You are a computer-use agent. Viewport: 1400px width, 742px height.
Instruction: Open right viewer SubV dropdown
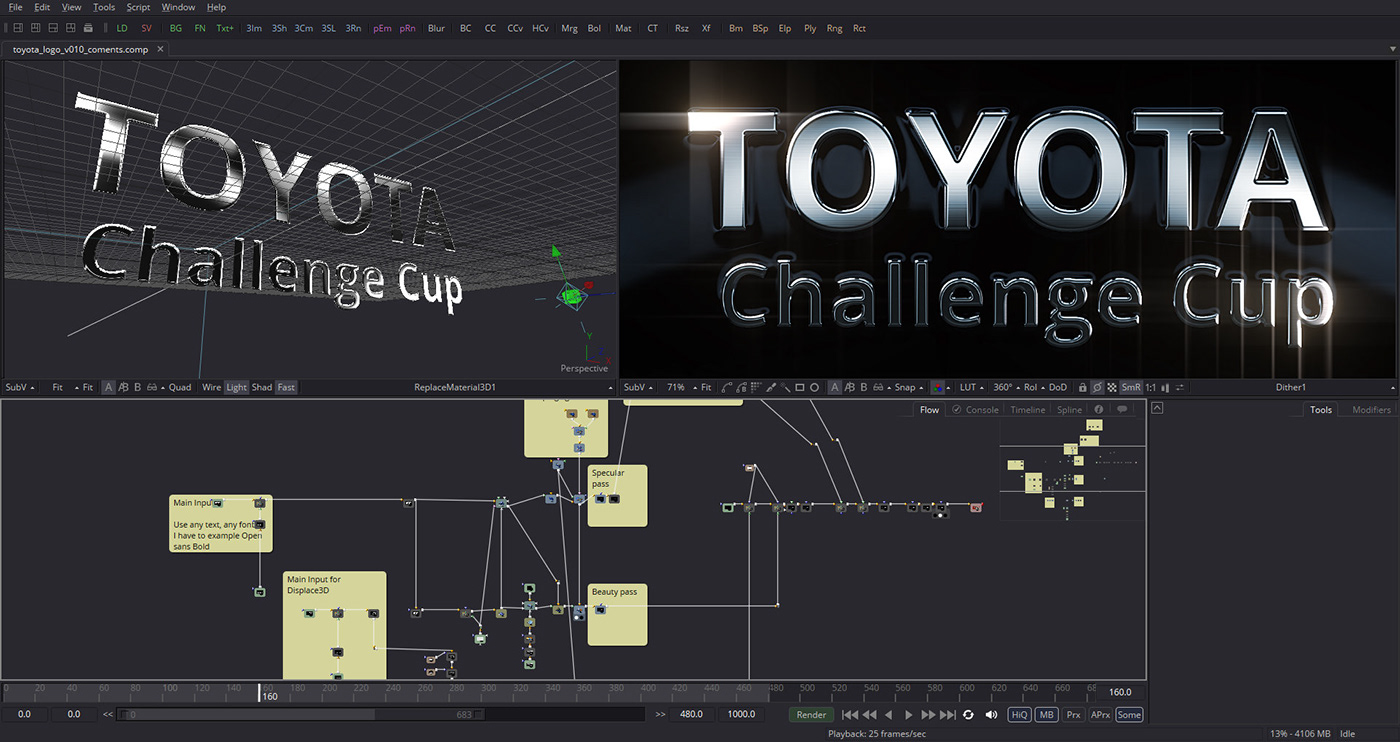click(x=637, y=387)
